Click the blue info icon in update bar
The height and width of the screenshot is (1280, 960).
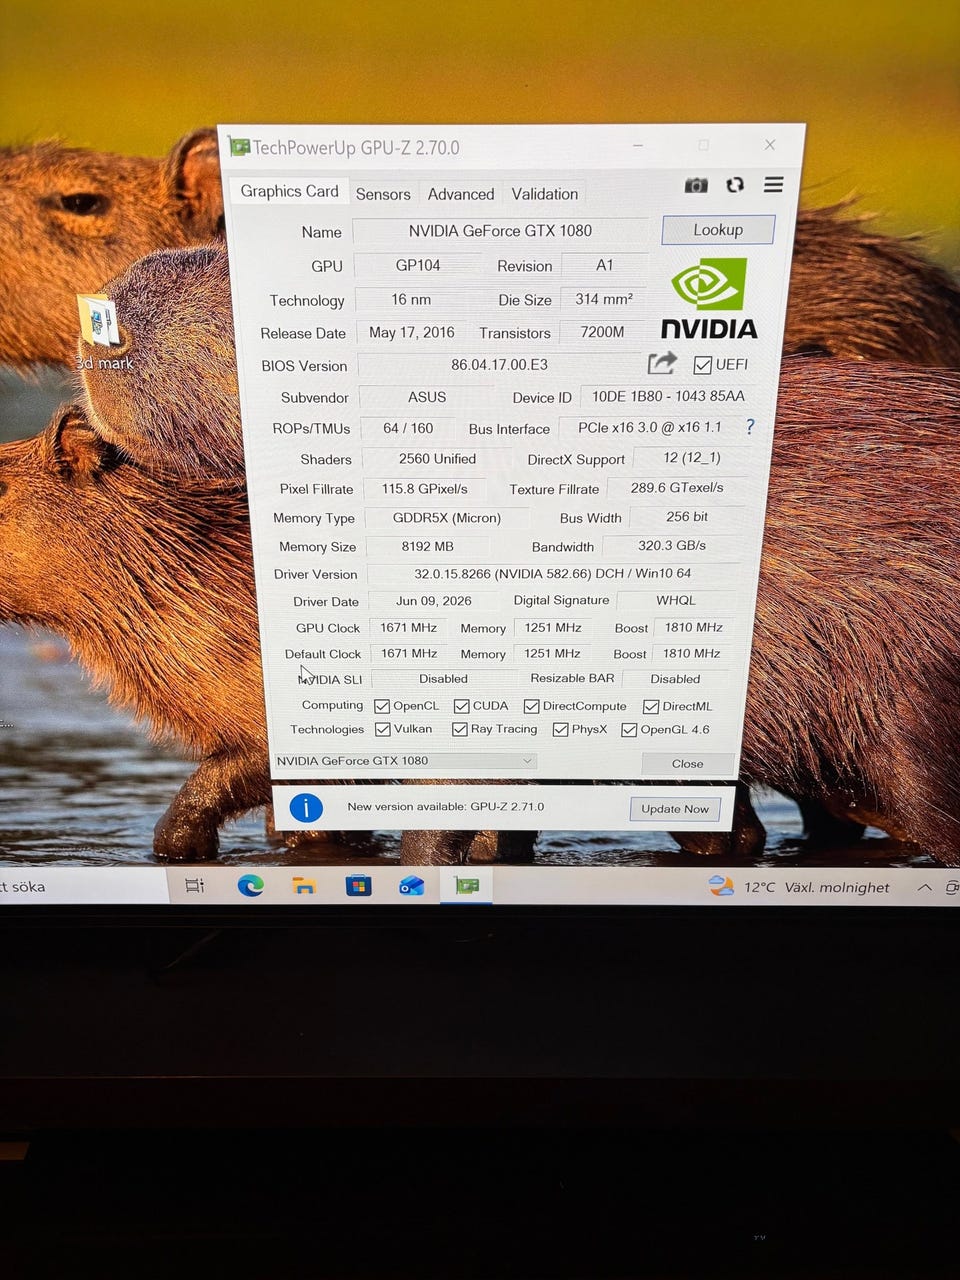click(306, 807)
